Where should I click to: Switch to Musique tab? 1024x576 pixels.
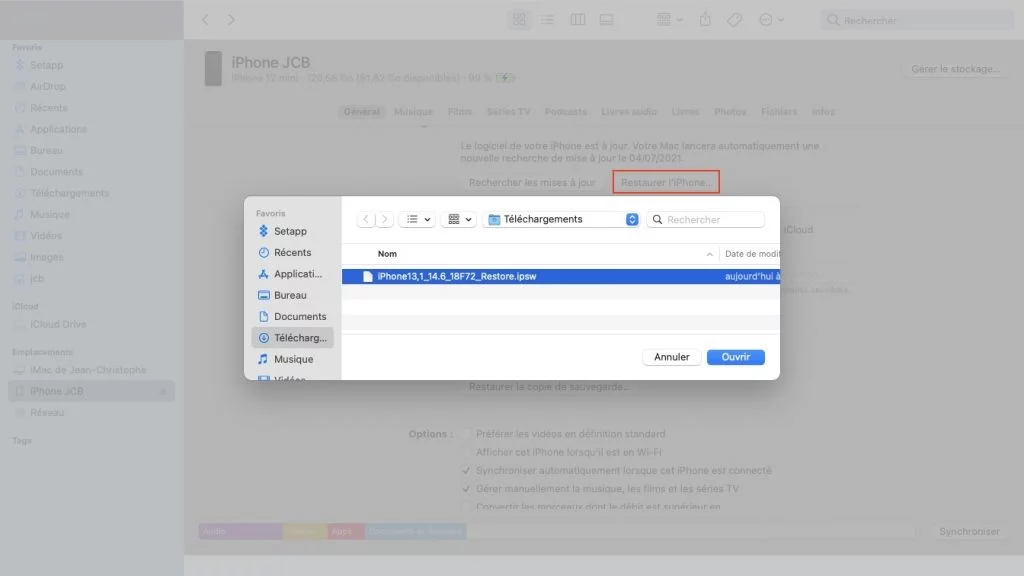[413, 112]
